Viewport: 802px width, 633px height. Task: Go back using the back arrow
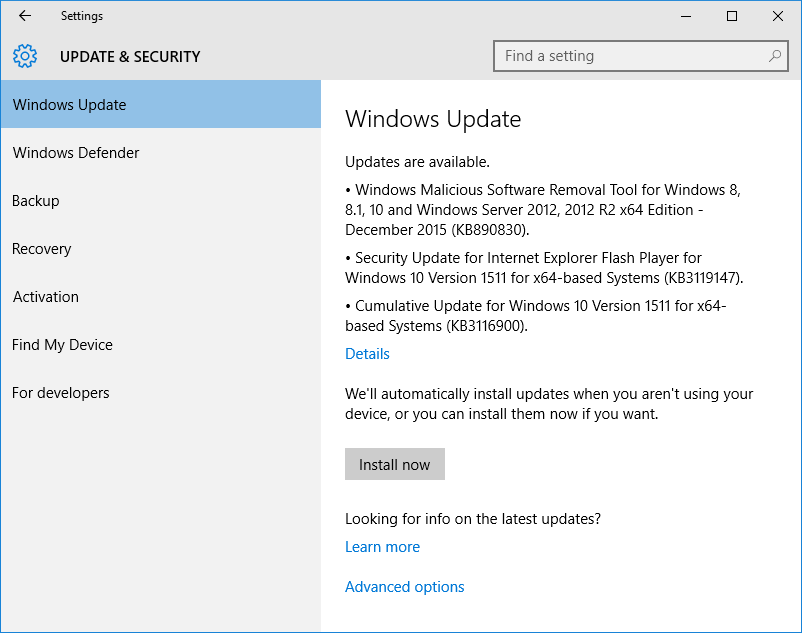[x=25, y=16]
